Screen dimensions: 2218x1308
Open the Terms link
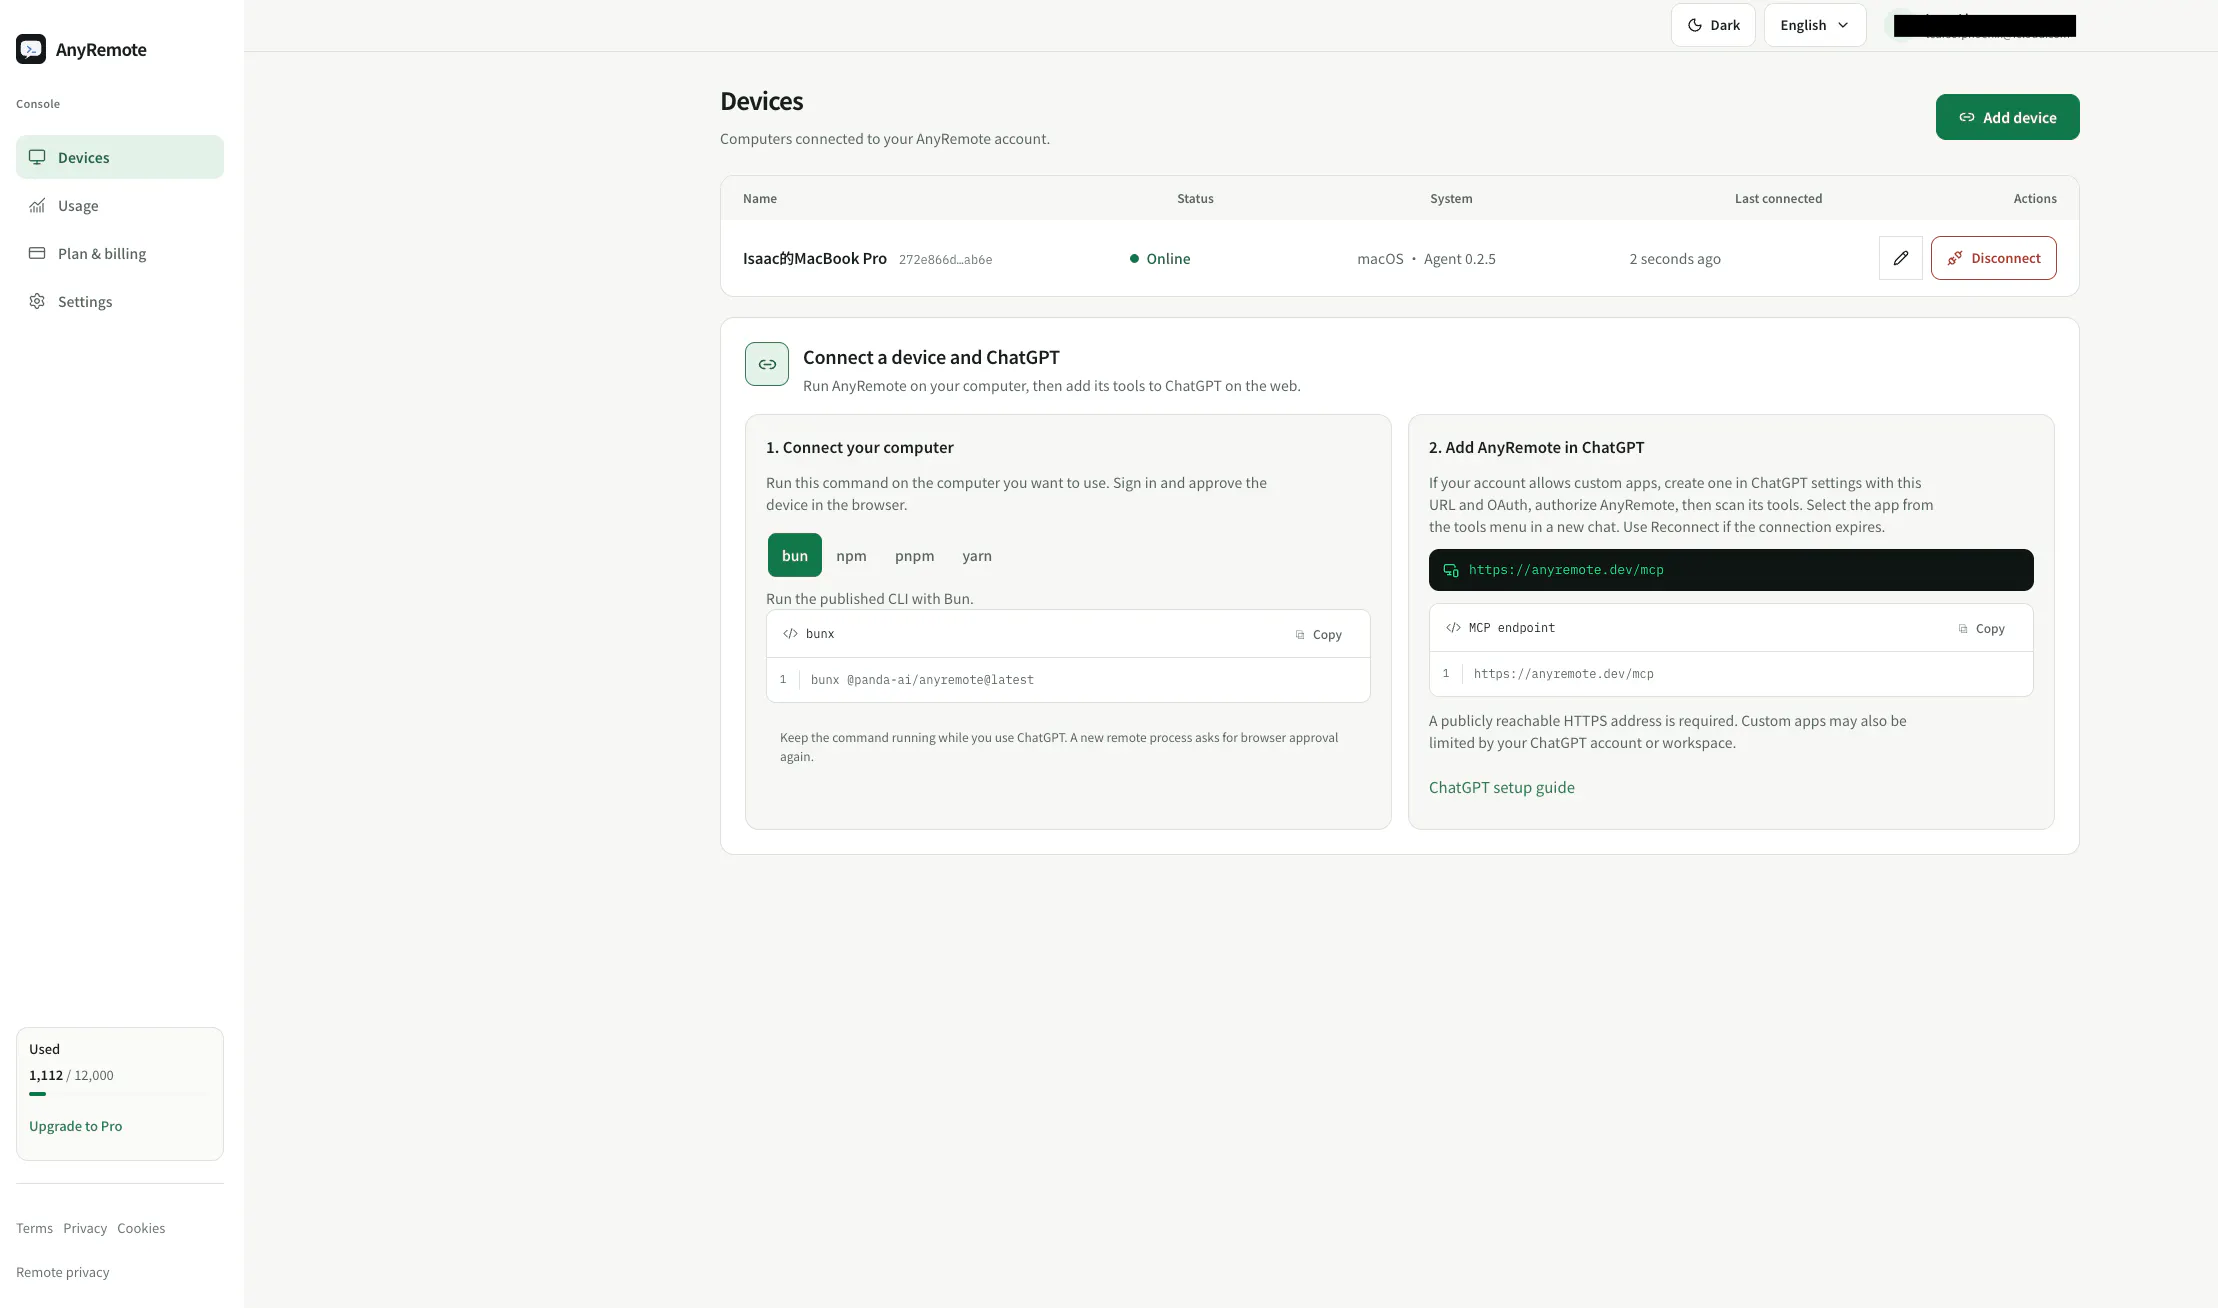(x=34, y=1228)
